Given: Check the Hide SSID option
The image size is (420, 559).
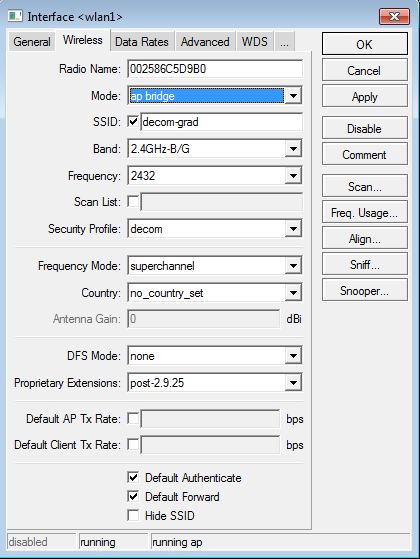Looking at the screenshot, I should [133, 516].
